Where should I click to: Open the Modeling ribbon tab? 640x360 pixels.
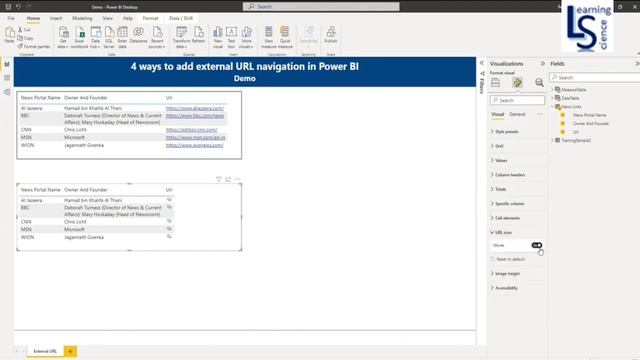pyautogui.click(x=82, y=18)
